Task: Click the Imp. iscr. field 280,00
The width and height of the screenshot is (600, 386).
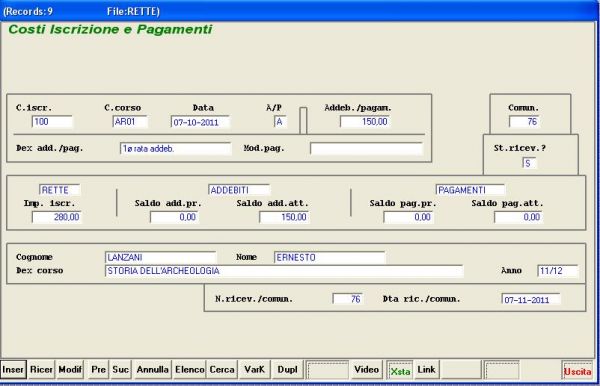Action: point(57,217)
